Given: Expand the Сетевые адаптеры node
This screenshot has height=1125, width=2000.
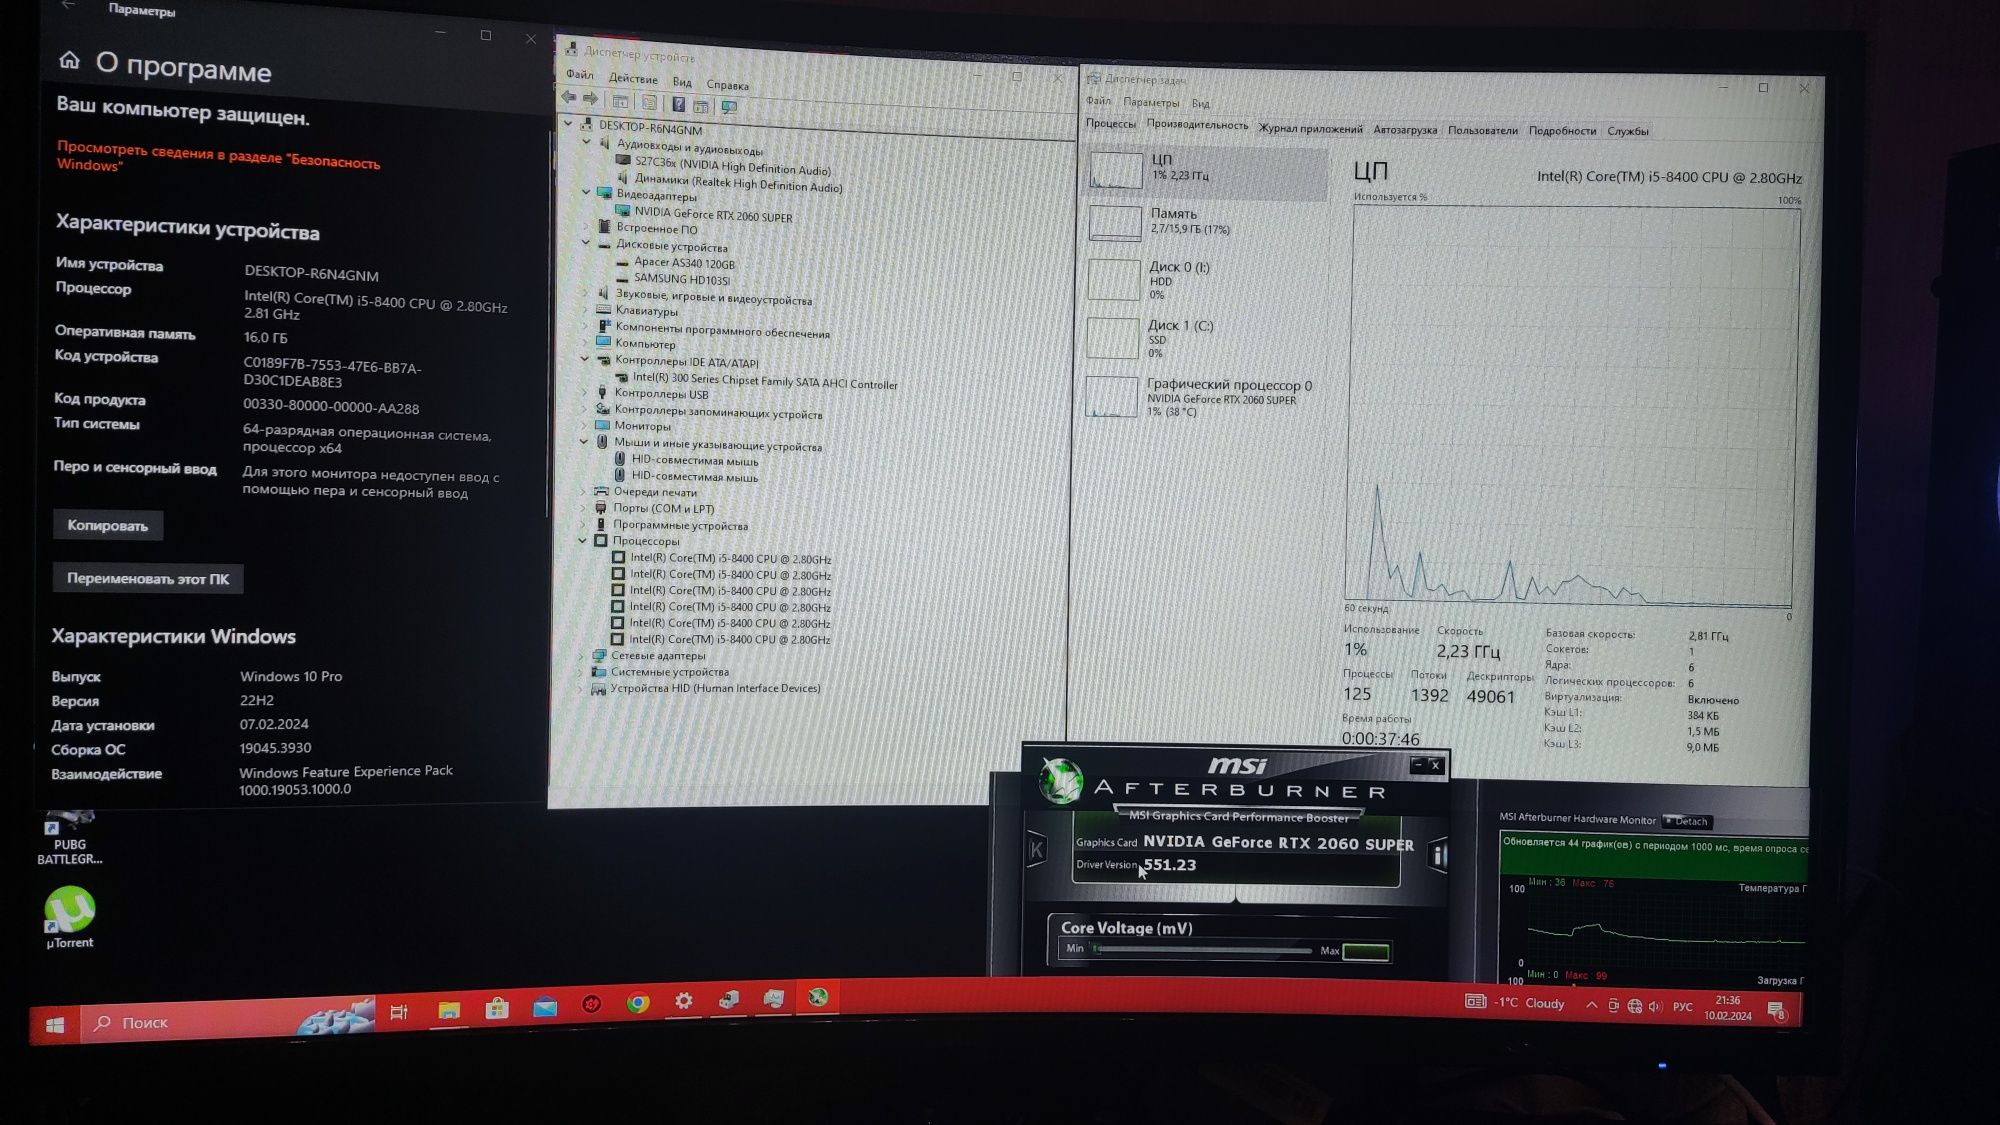Looking at the screenshot, I should 582,655.
